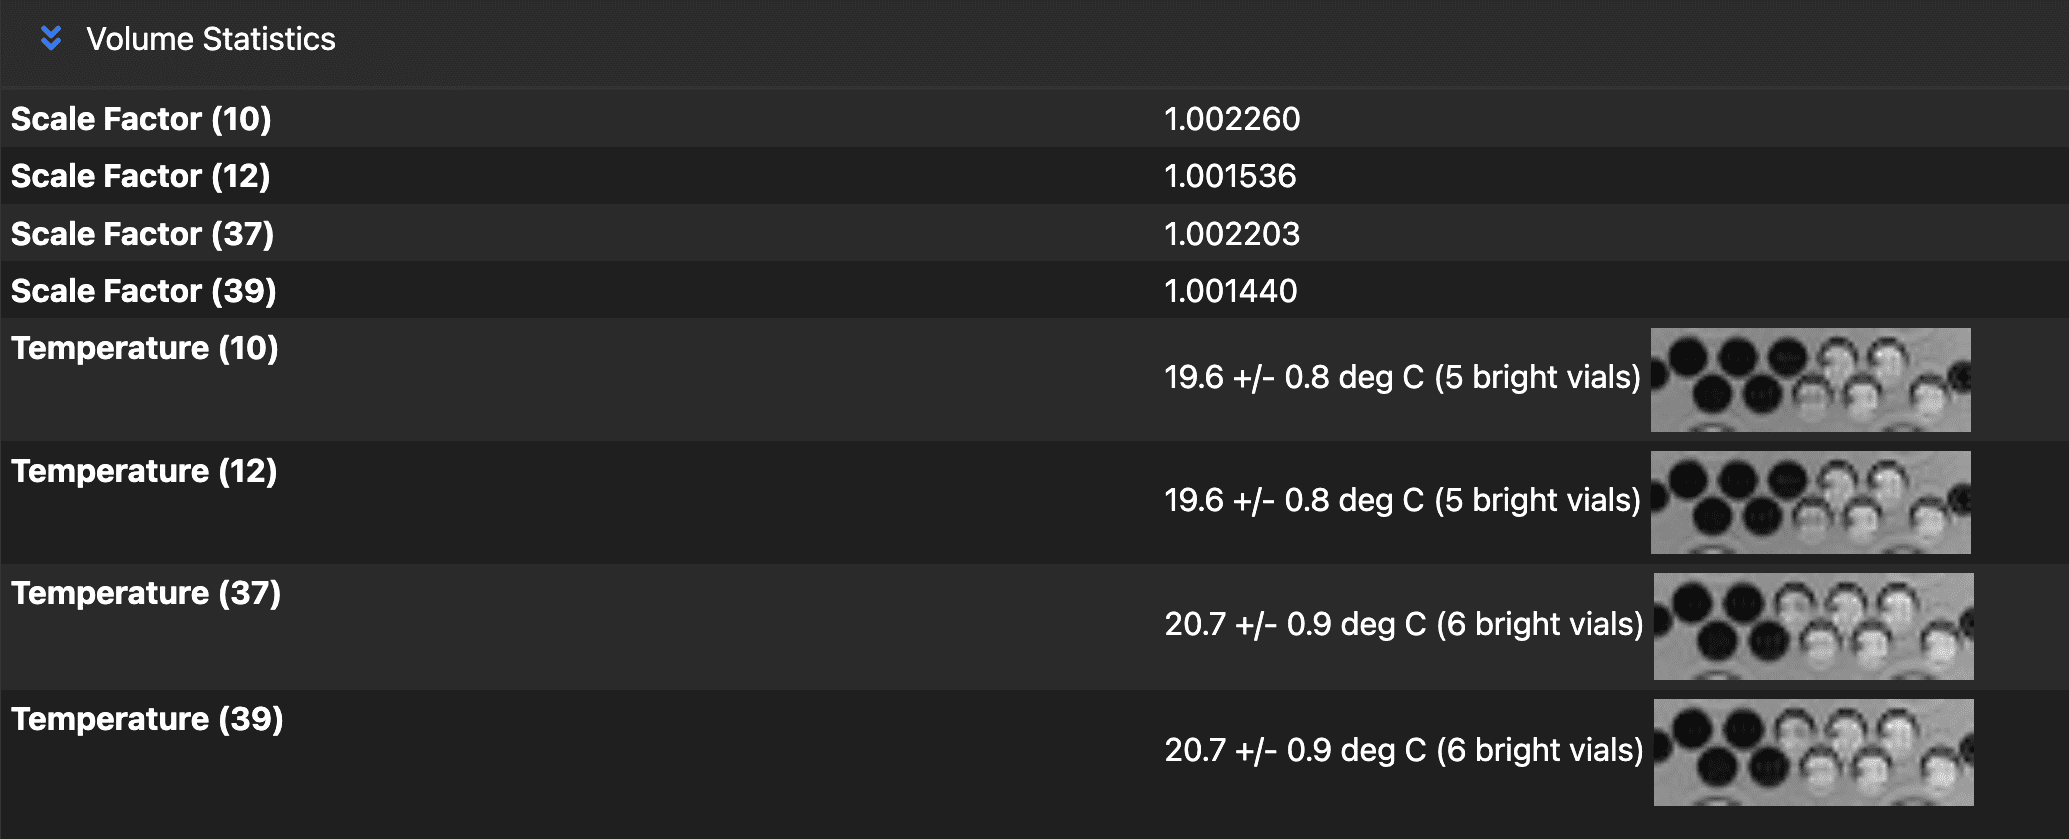Select the Temperature (37) row label
The width and height of the screenshot is (2069, 839).
point(146,593)
